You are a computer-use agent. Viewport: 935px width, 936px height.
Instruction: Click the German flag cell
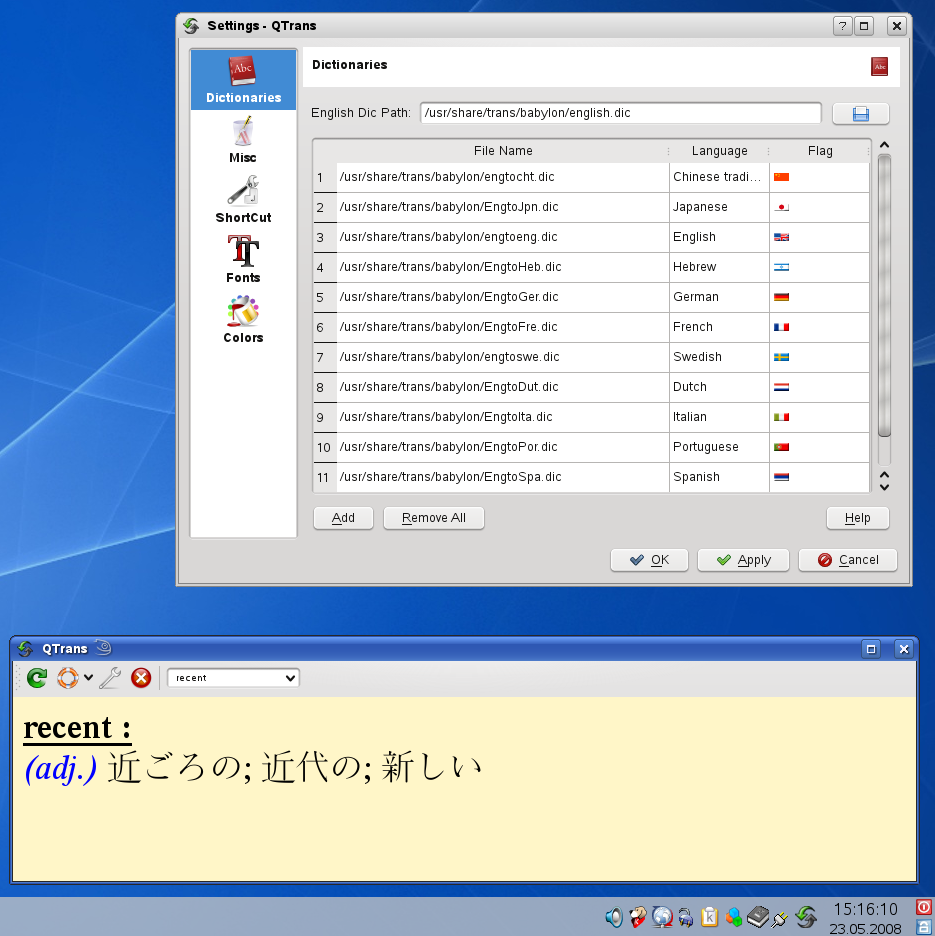[819, 297]
